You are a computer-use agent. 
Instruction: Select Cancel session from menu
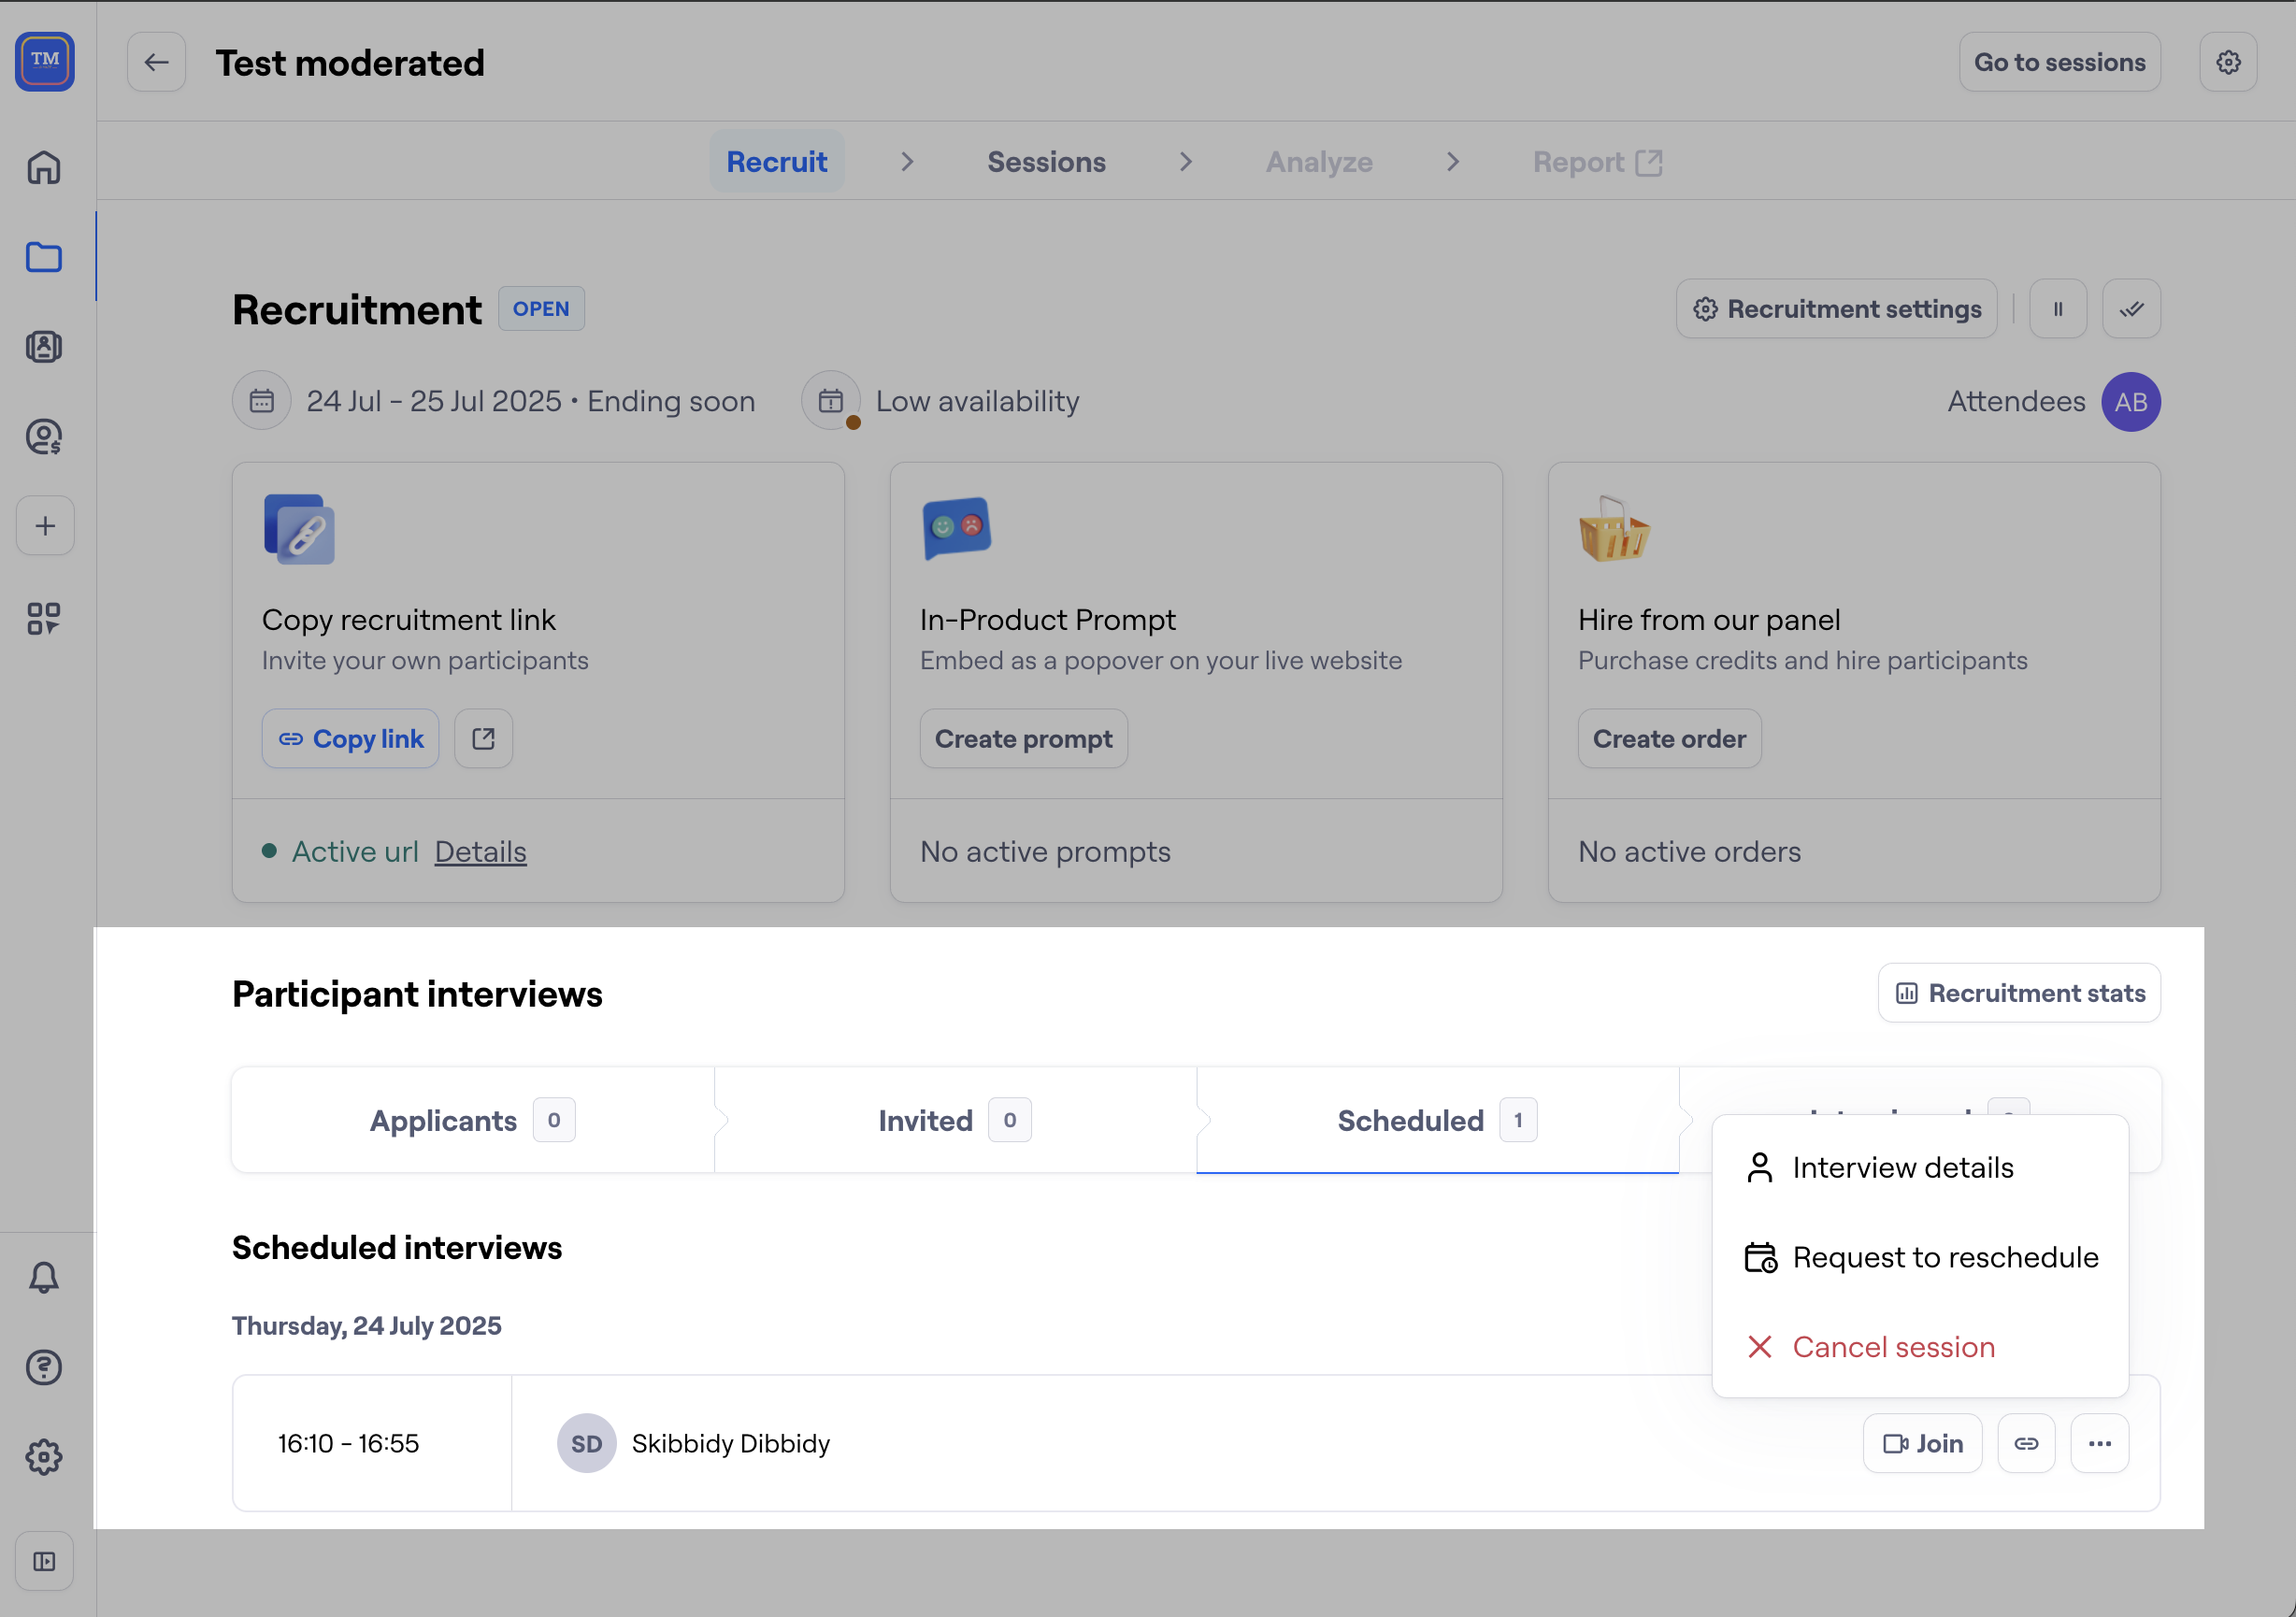pyautogui.click(x=1892, y=1346)
